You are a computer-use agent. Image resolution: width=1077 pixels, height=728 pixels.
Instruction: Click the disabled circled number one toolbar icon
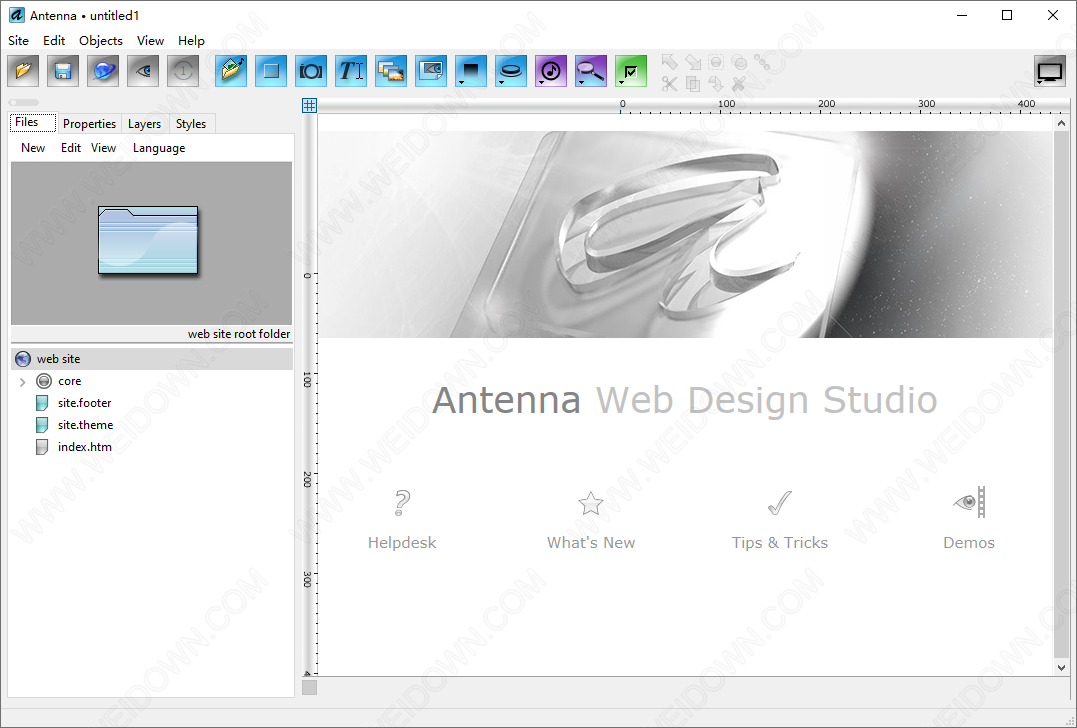pos(183,71)
